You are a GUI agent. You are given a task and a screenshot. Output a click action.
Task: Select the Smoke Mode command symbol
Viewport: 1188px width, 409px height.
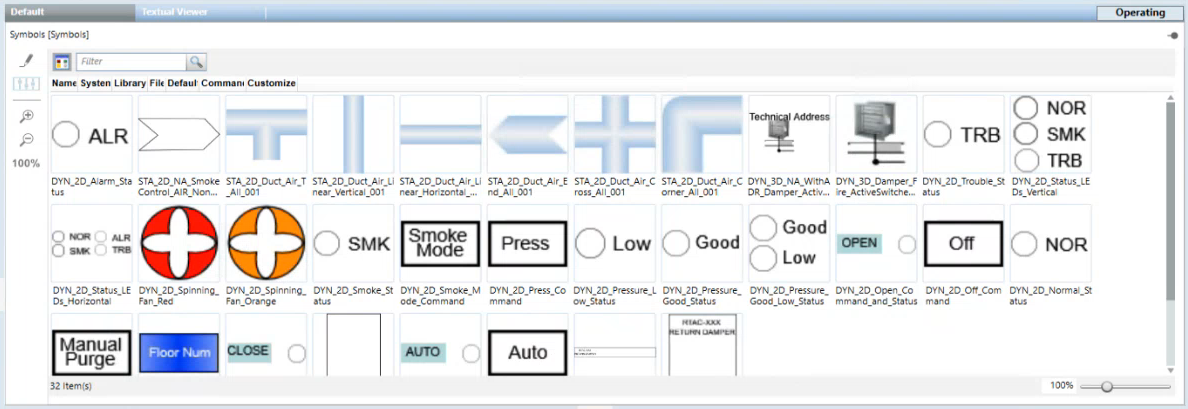click(439, 244)
